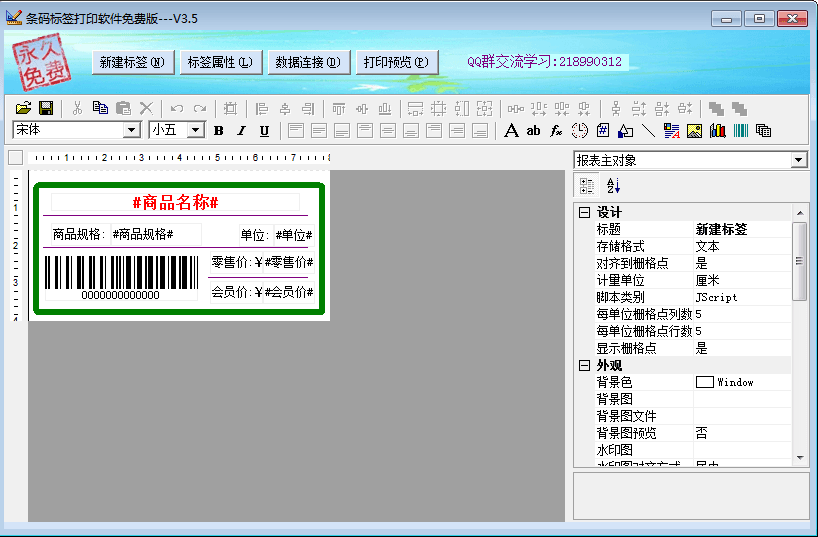Toggle underline text formatting
This screenshot has width=818, height=537.
click(x=264, y=131)
